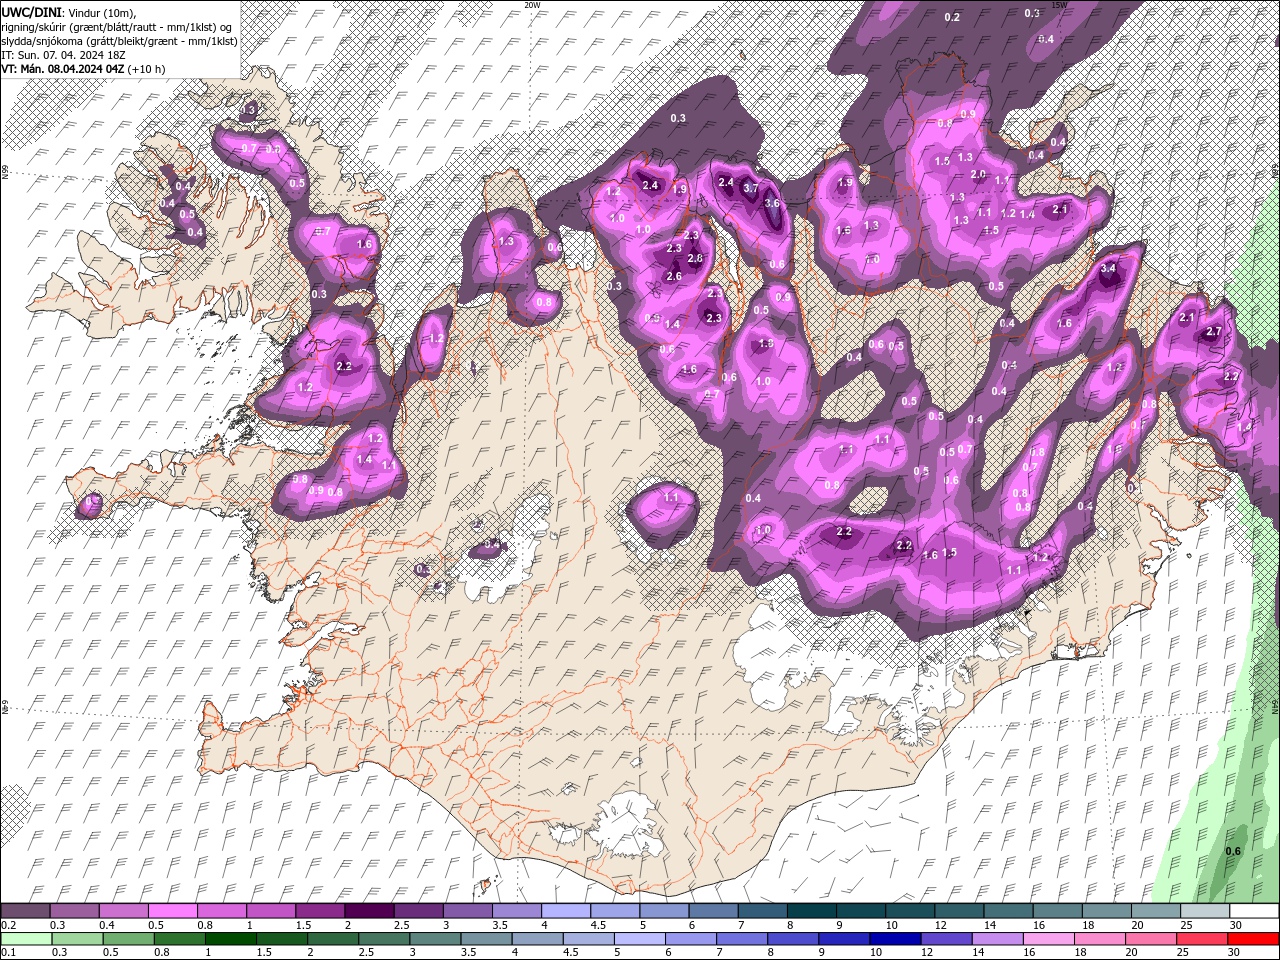Click the 2.8 snowfall value on the map
Viewport: 1280px width, 960px height.
[695, 258]
